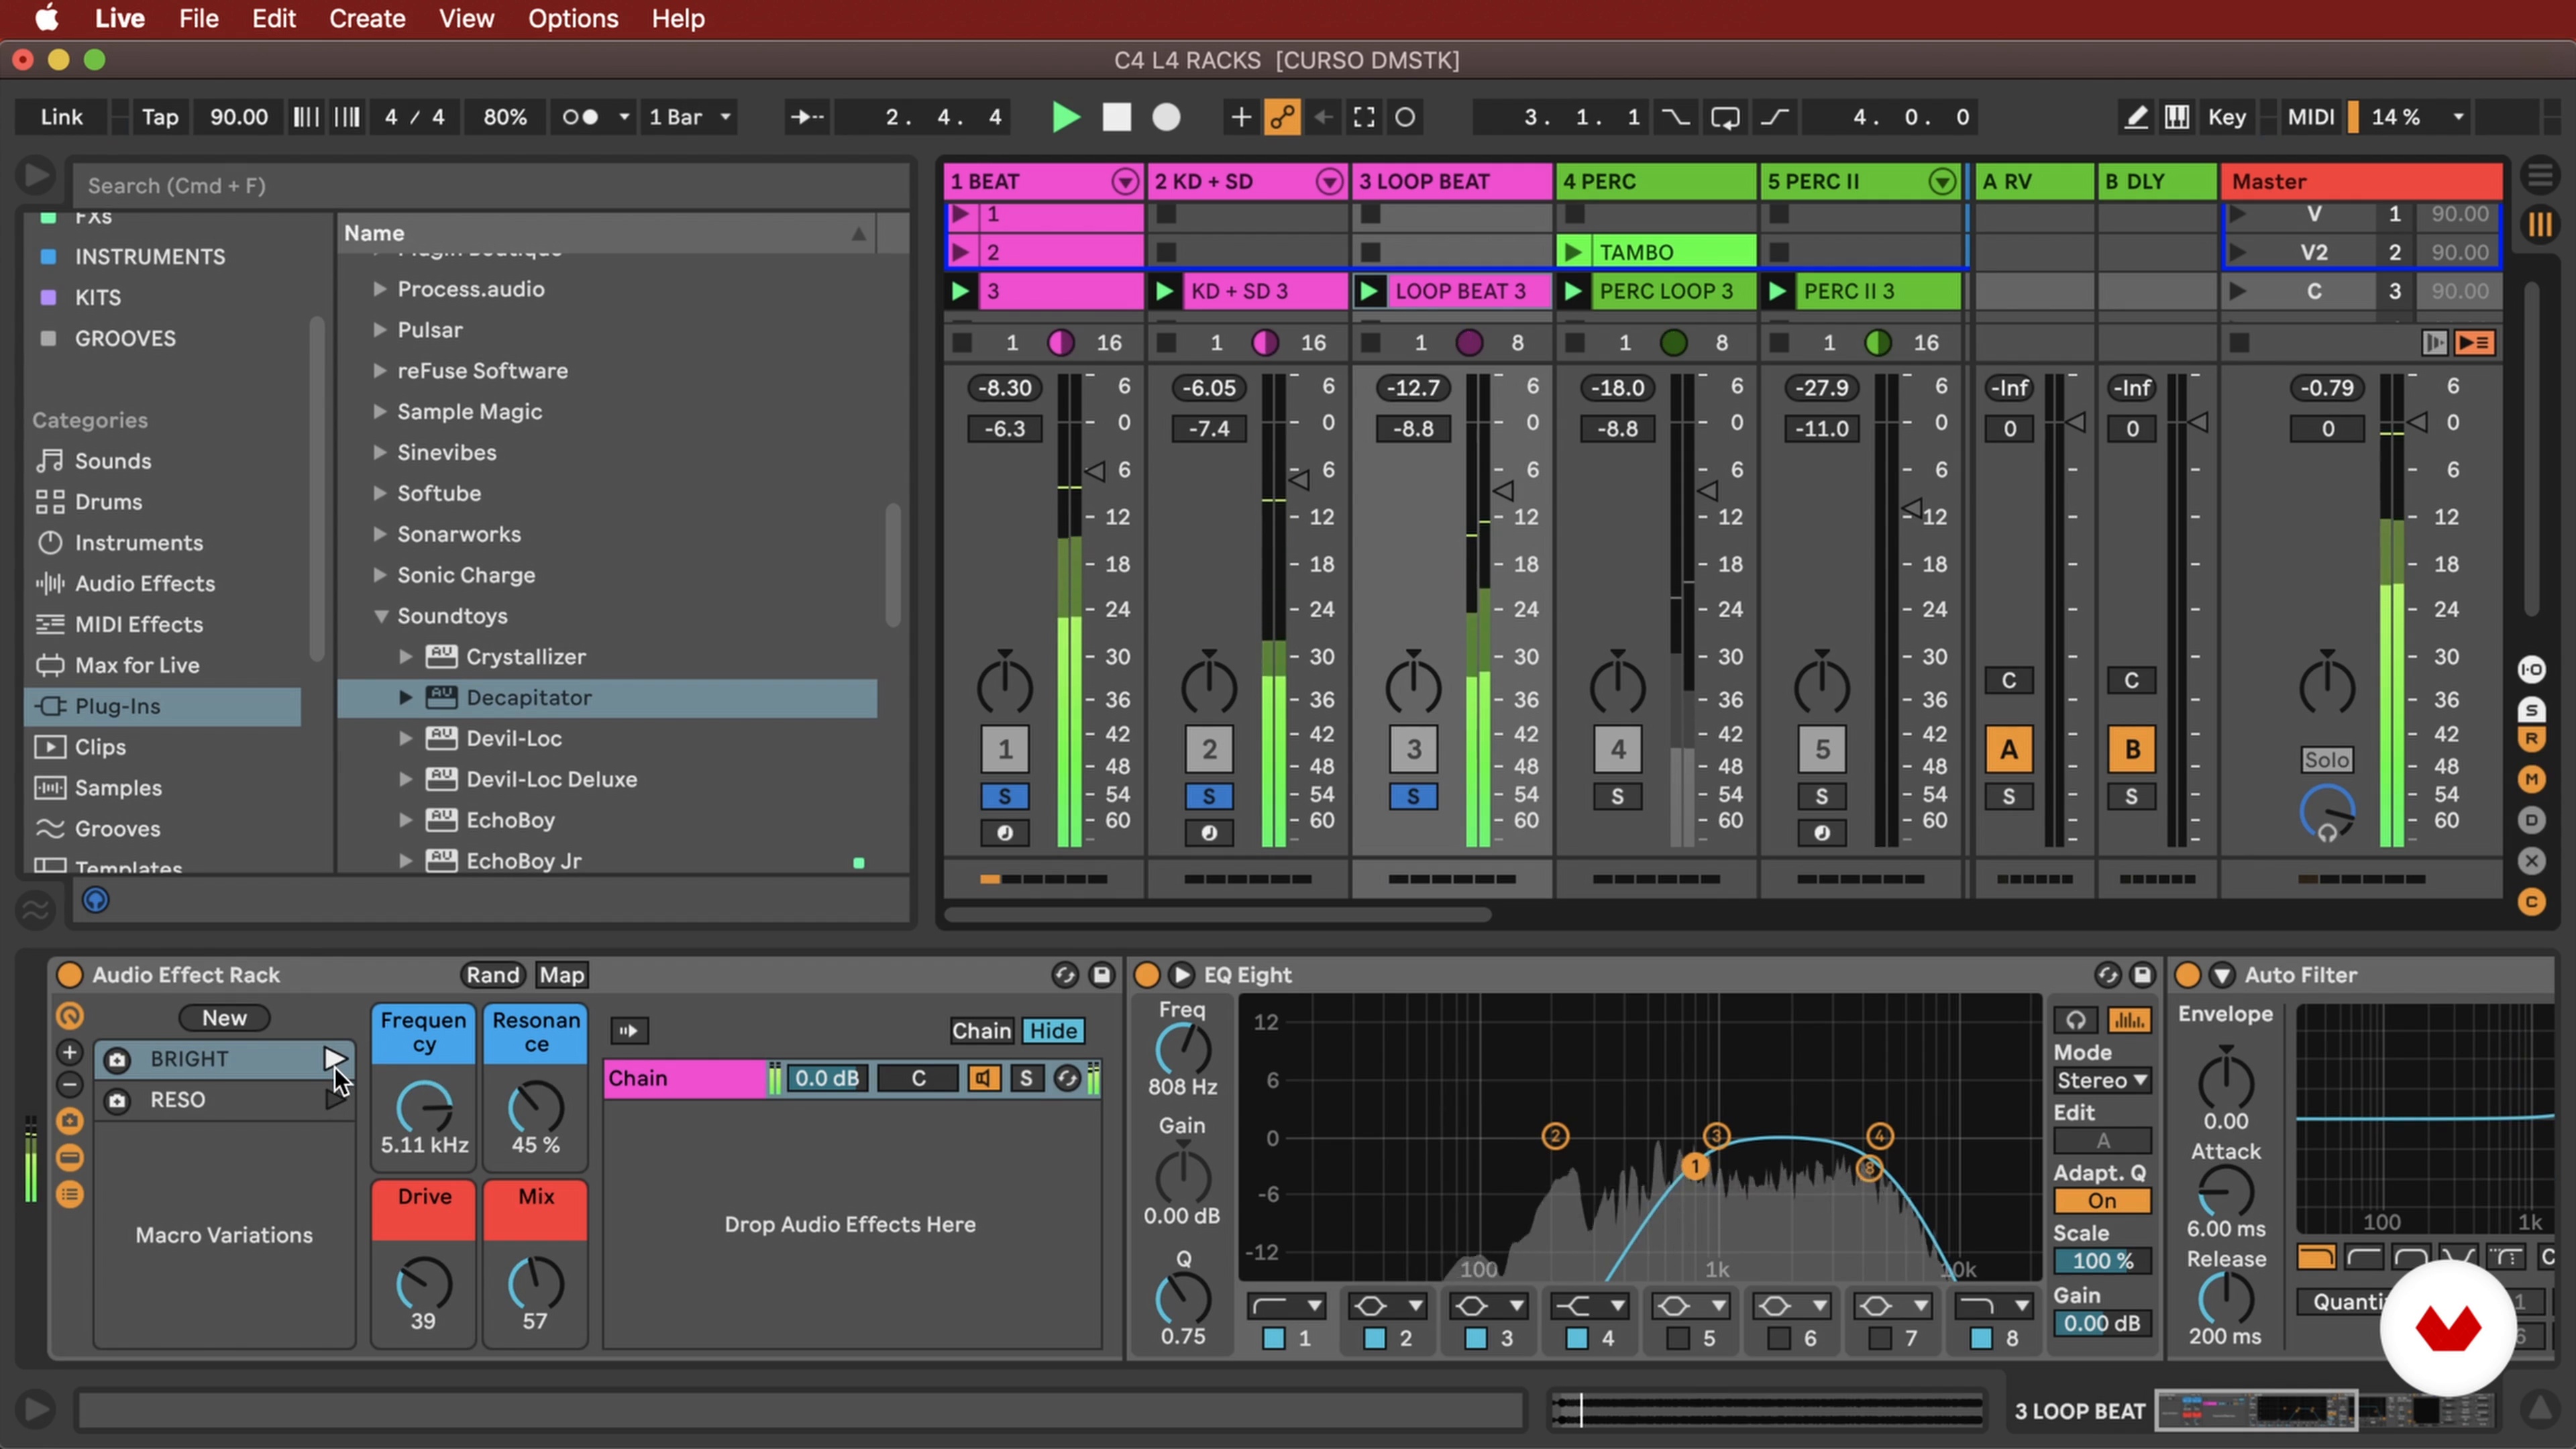Launch clip LOOP BEAT 3

point(1369,291)
